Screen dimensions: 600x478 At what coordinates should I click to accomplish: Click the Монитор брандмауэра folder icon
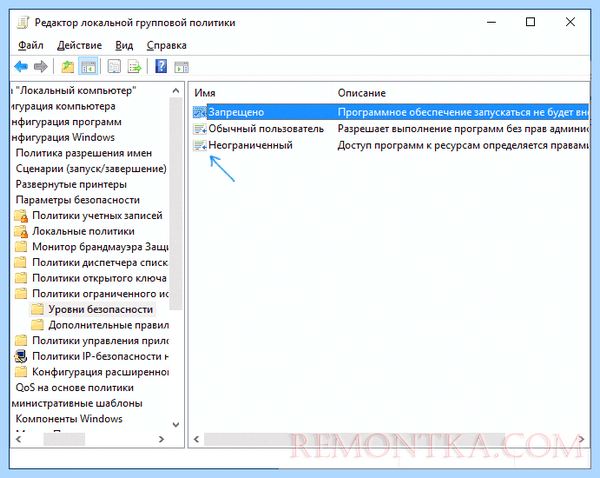click(x=21, y=247)
